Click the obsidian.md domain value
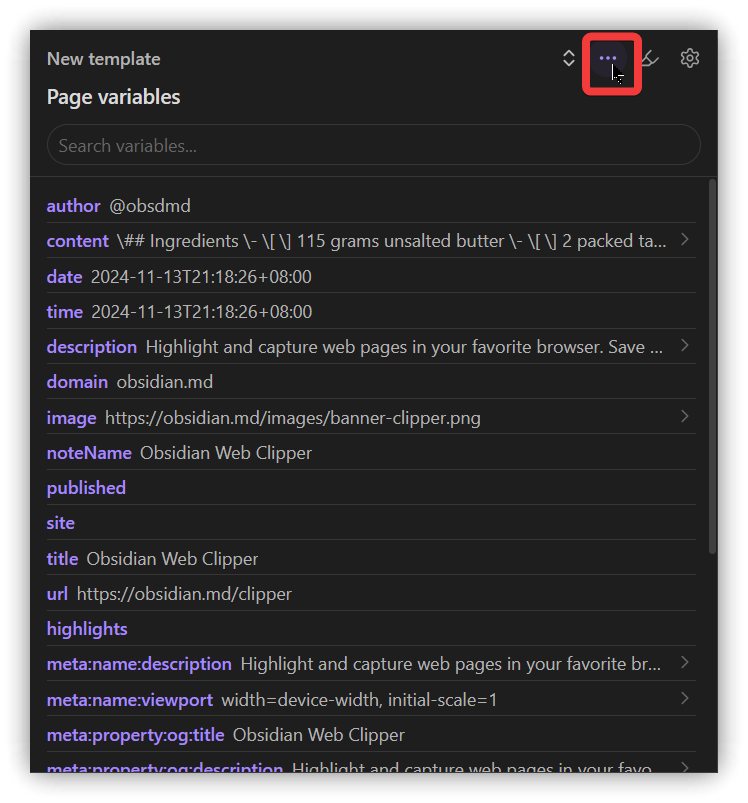This screenshot has width=748, height=803. point(165,382)
